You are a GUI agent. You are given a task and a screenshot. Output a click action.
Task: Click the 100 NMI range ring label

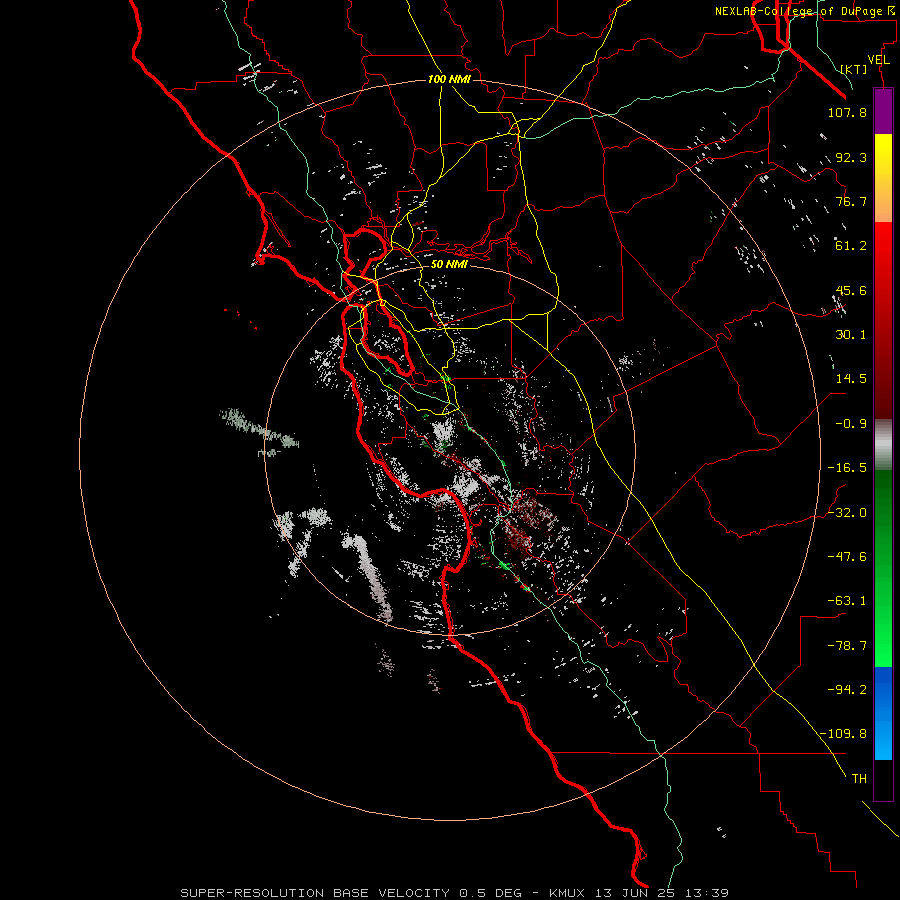point(449,79)
